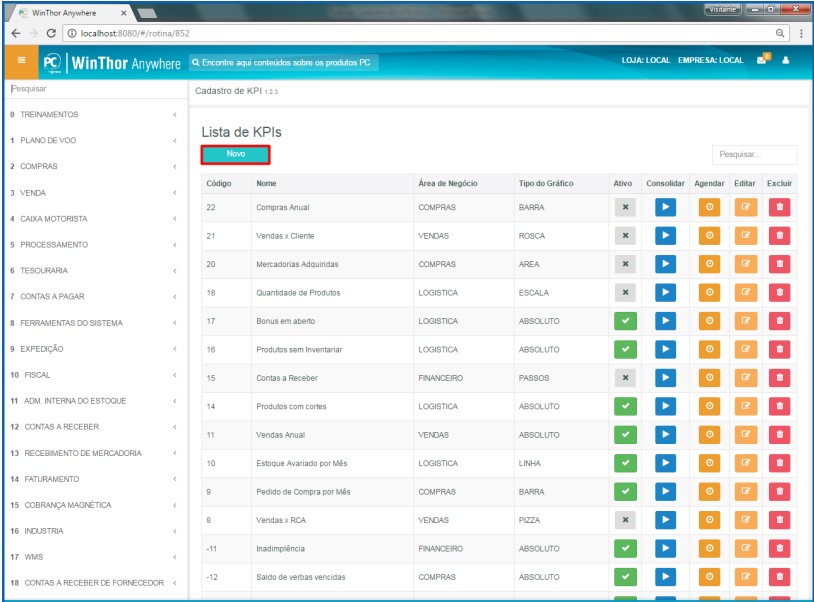The image size is (814, 602).
Task: Schedule the Quantidade de Produtos KPI
Action: (x=709, y=293)
